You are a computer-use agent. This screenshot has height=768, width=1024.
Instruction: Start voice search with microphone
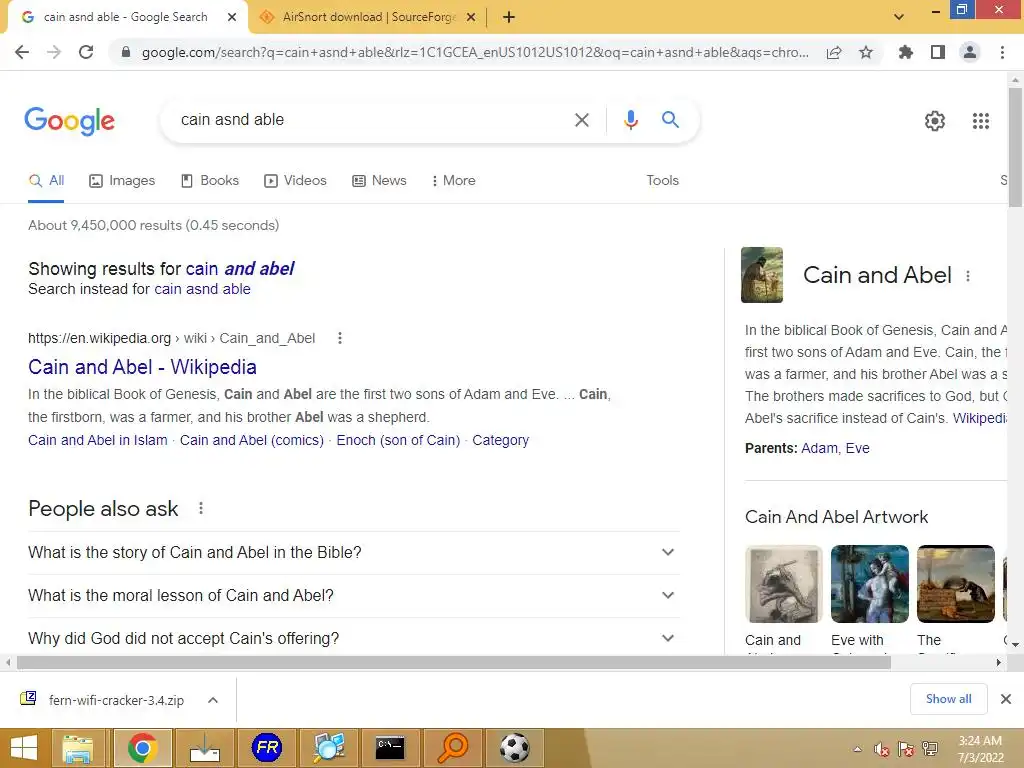click(630, 120)
